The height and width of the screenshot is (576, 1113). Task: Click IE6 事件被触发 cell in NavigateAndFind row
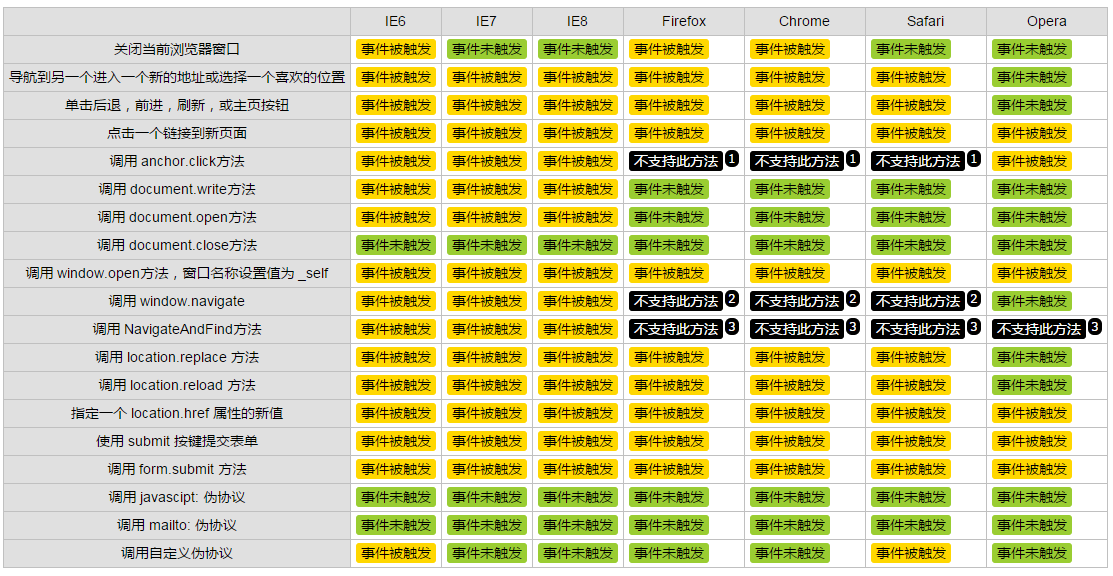click(x=396, y=330)
